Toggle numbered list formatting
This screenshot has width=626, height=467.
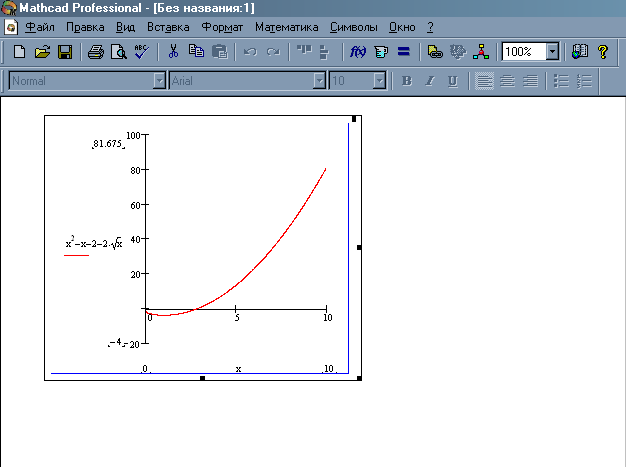click(584, 81)
